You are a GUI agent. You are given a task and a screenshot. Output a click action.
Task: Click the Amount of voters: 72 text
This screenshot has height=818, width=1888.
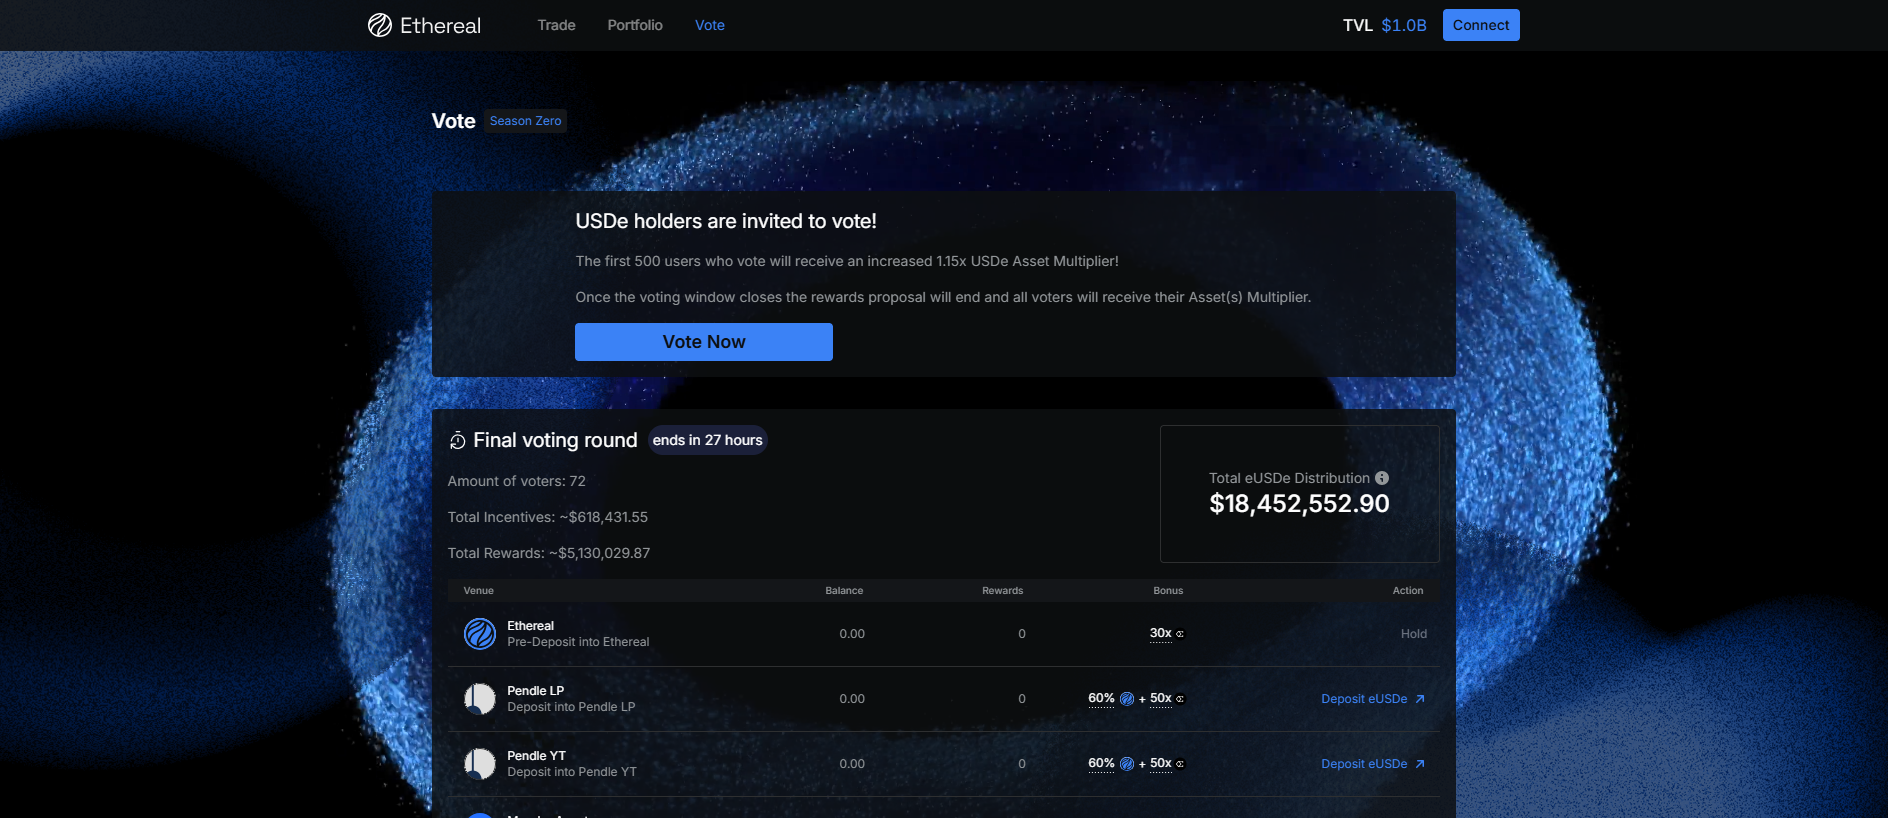(517, 481)
